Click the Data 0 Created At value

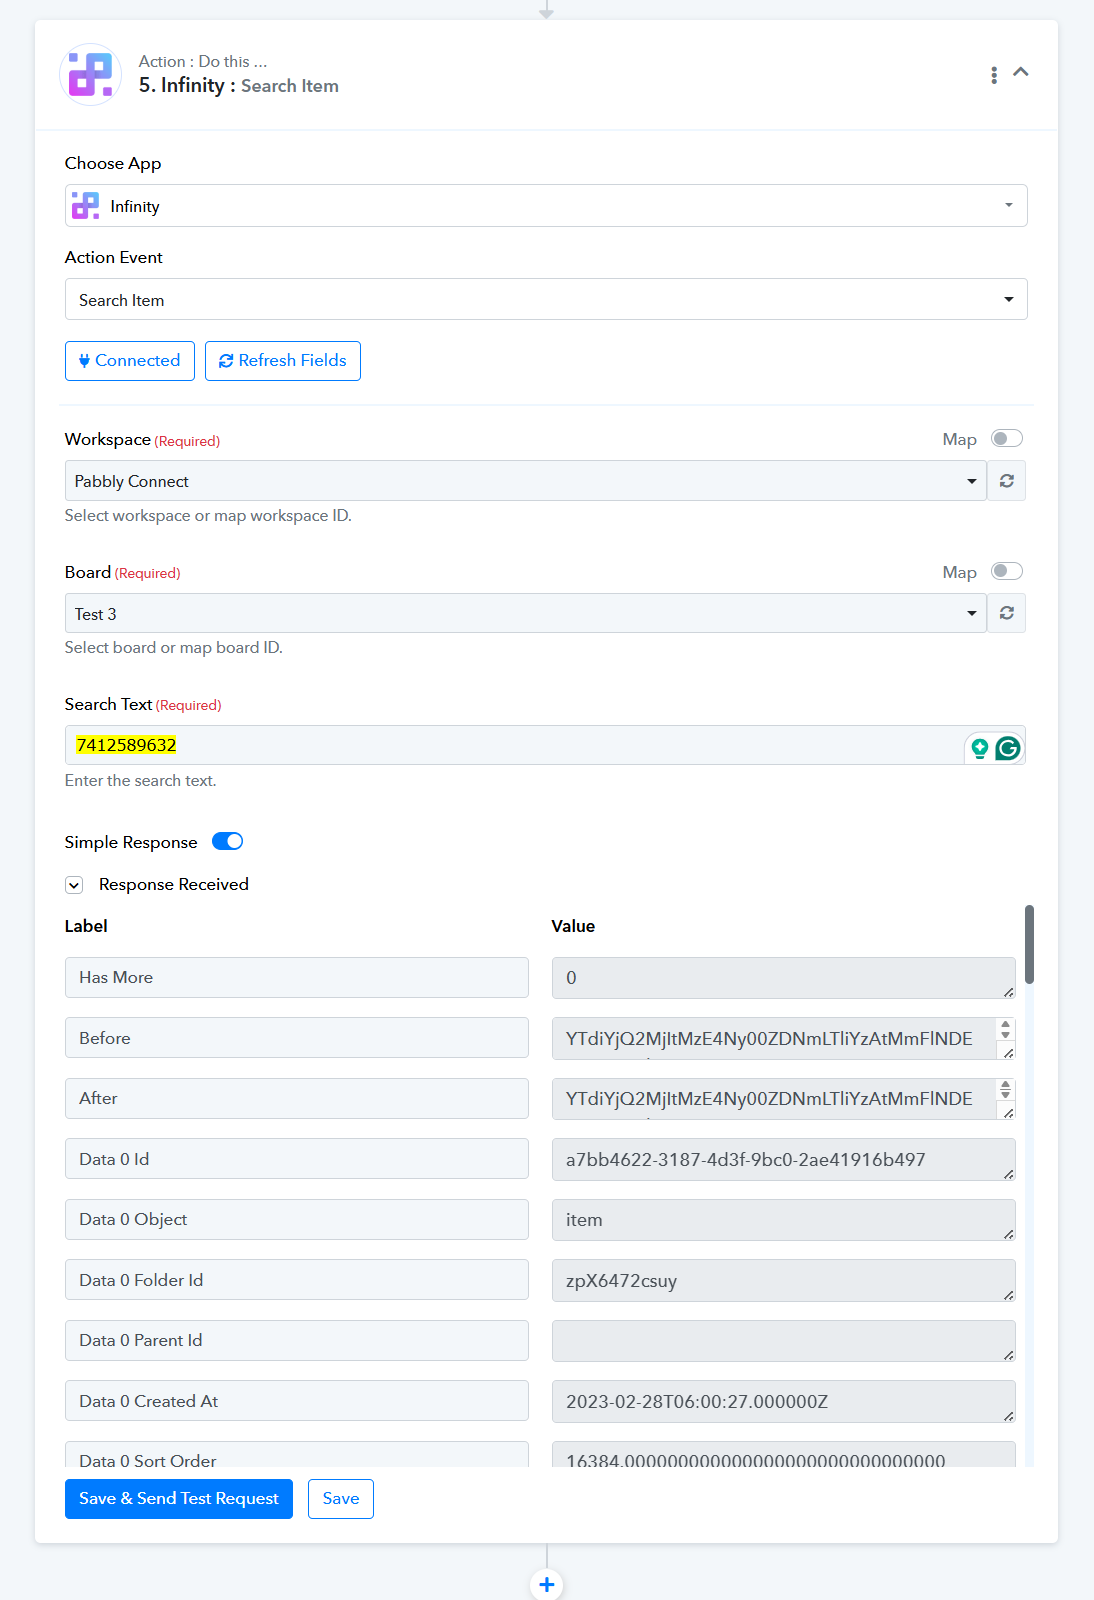pos(784,1402)
